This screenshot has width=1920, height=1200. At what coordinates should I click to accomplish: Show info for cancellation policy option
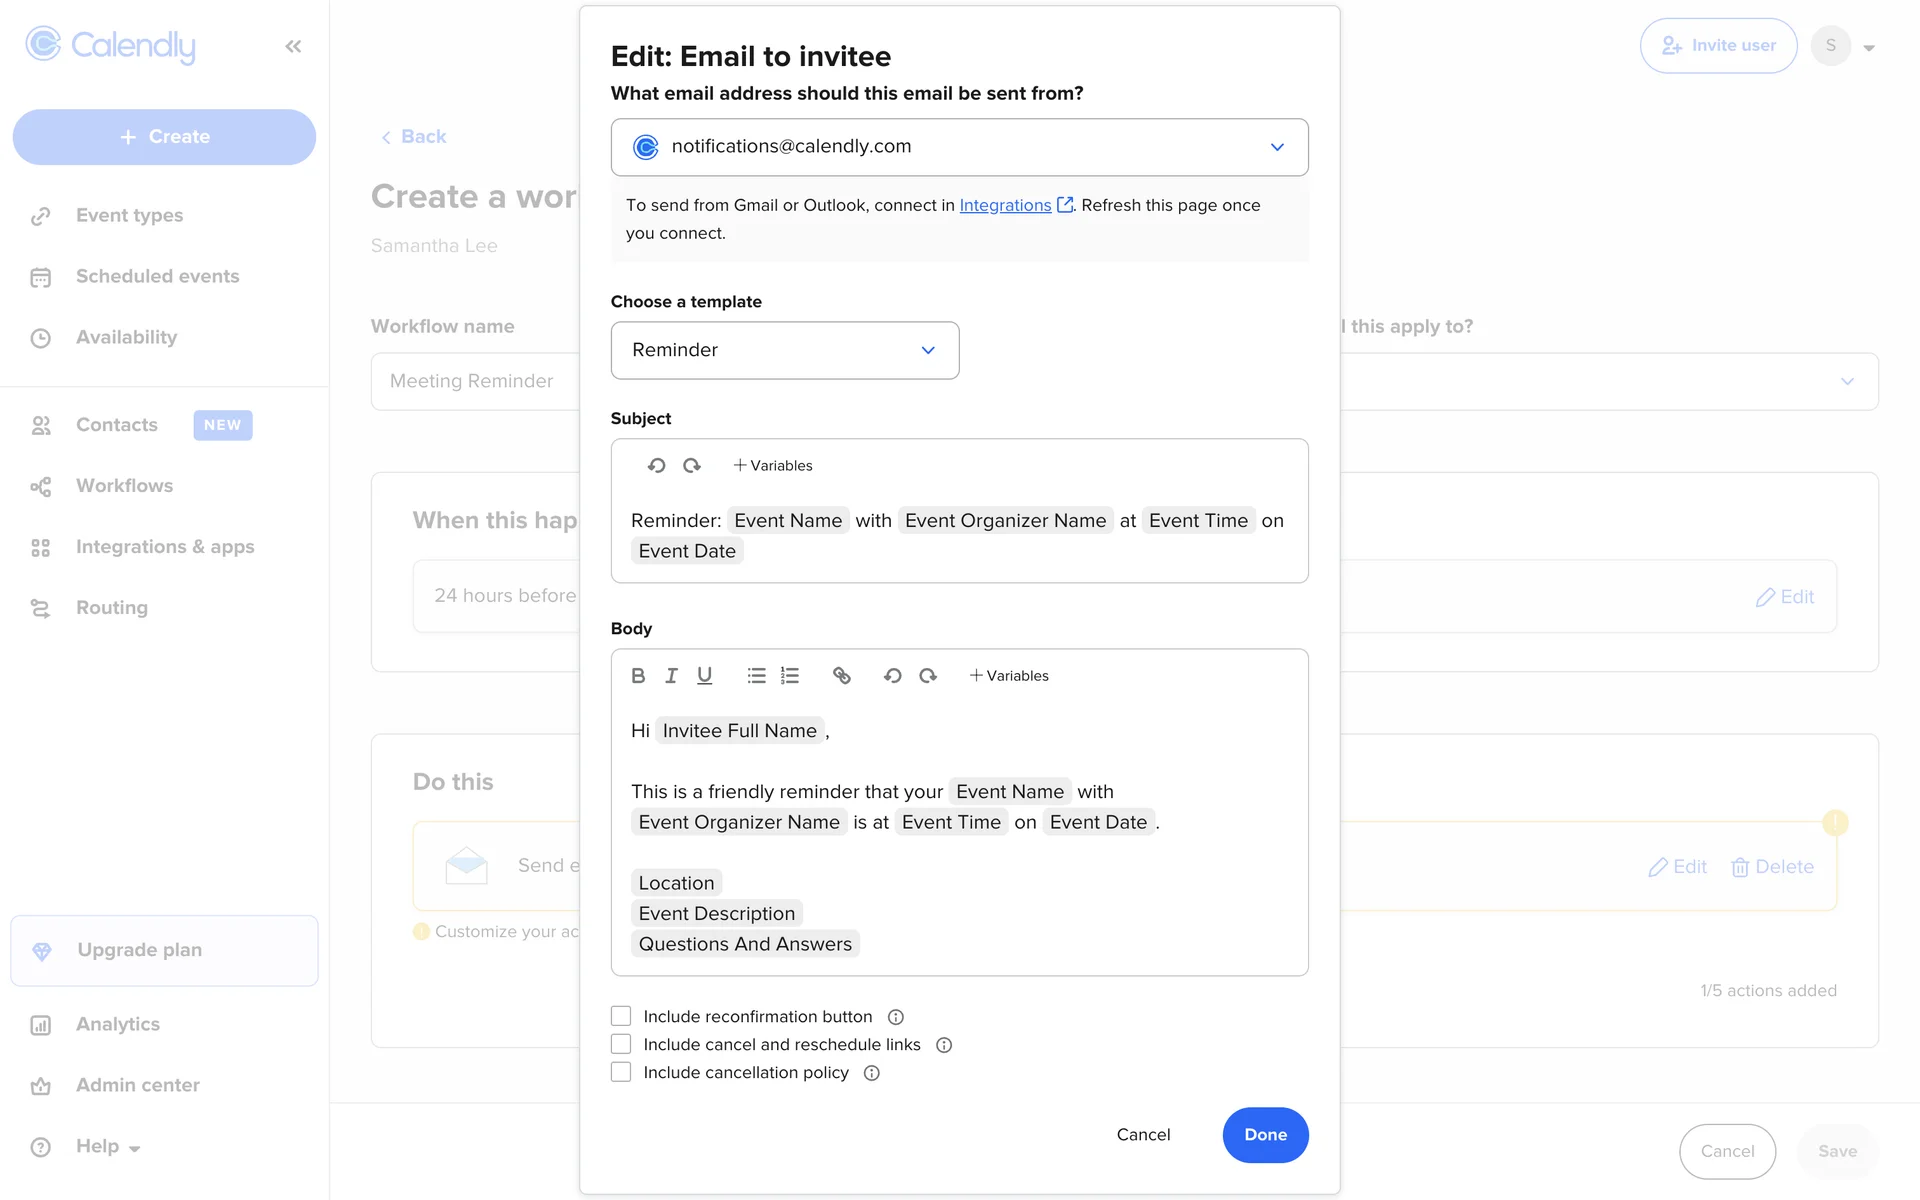point(872,1073)
